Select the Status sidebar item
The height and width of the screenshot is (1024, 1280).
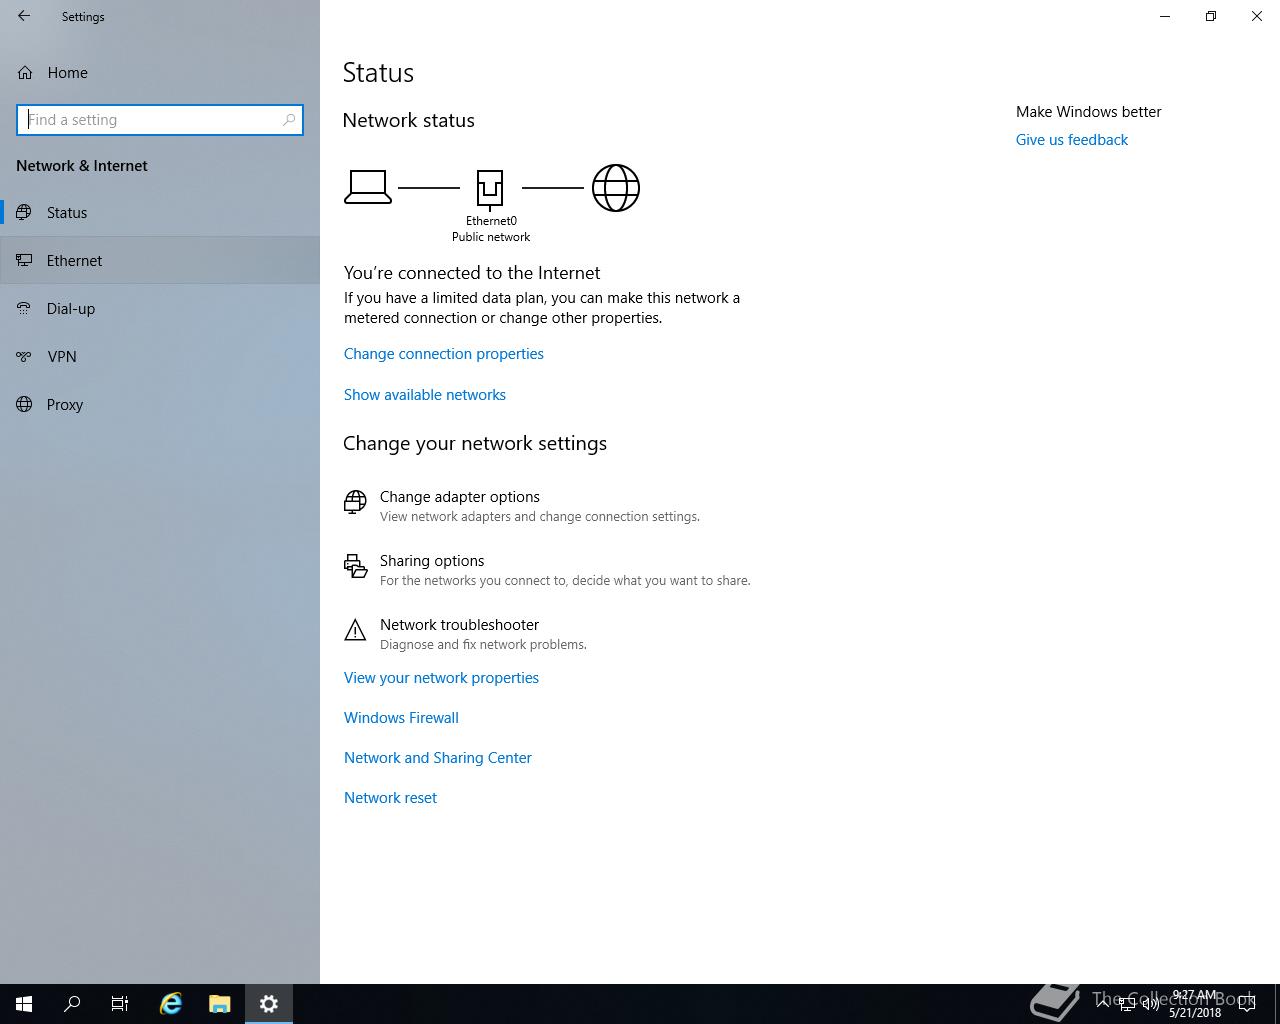(160, 212)
